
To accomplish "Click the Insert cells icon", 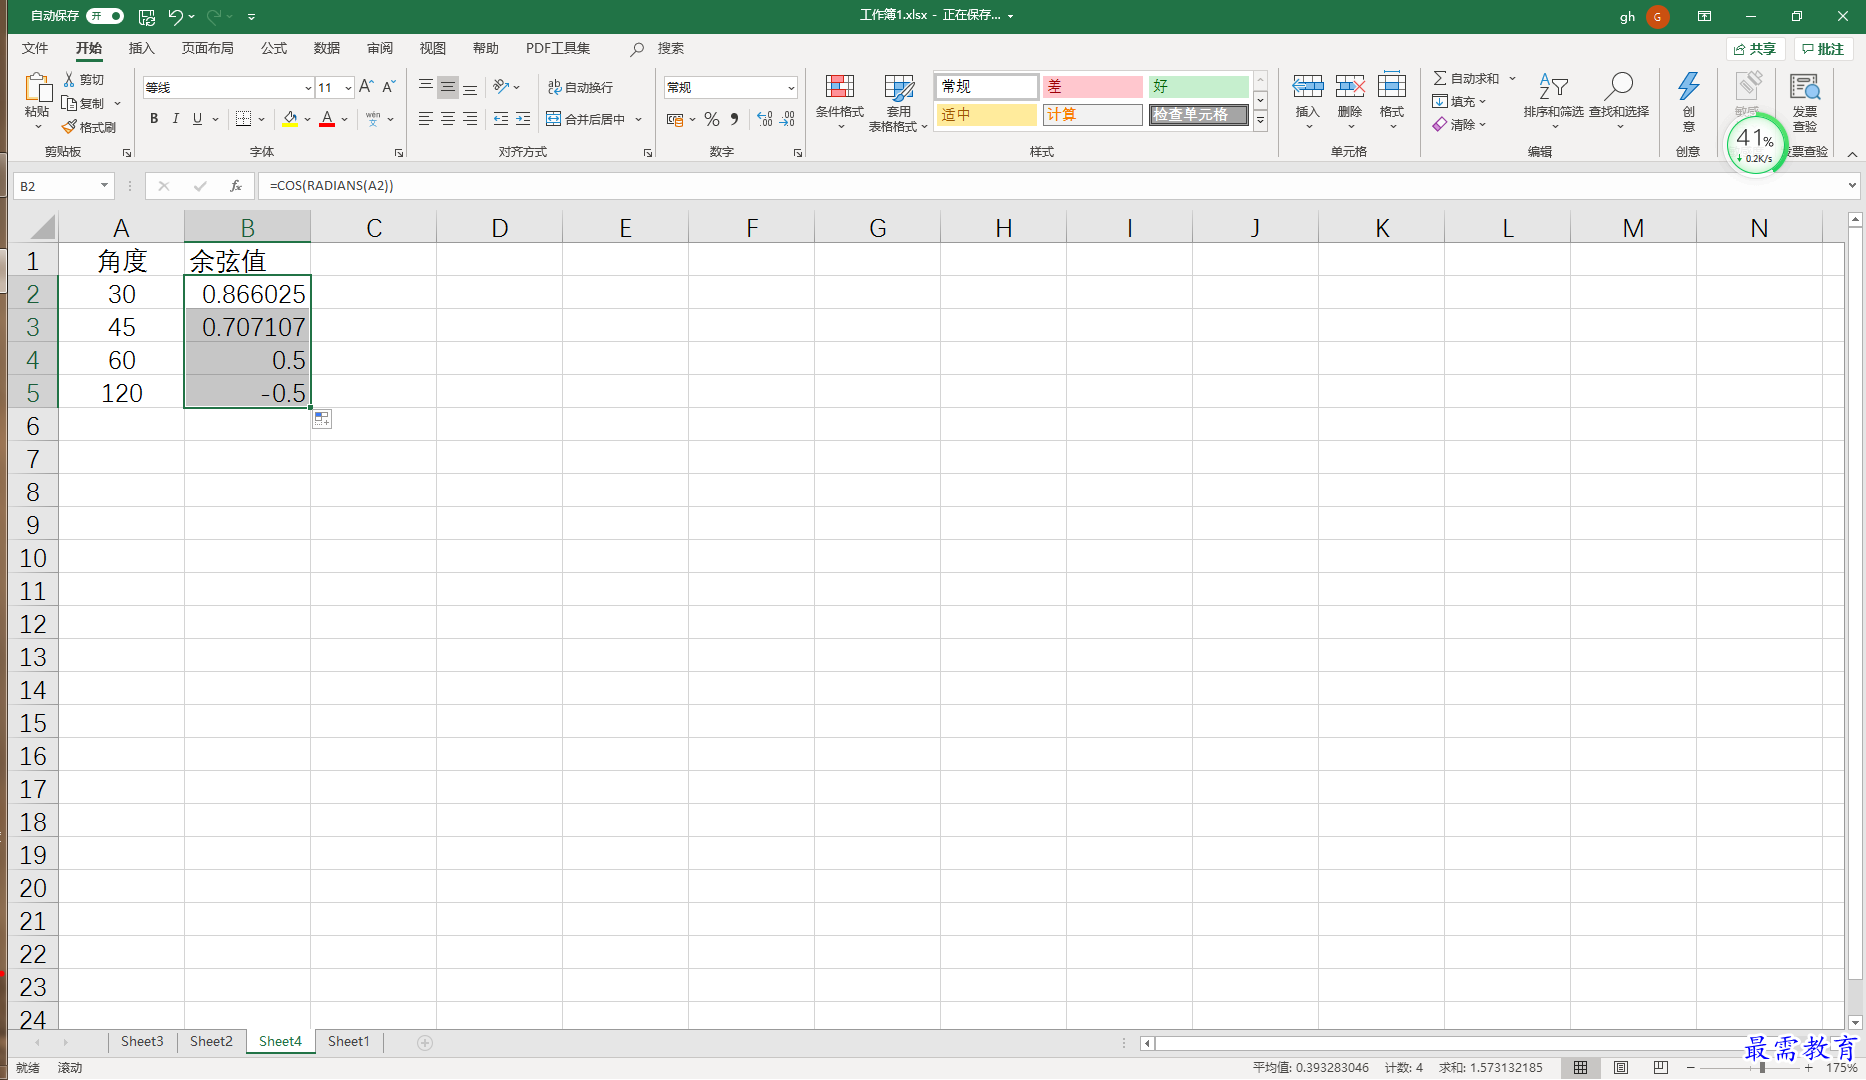I will point(1308,86).
